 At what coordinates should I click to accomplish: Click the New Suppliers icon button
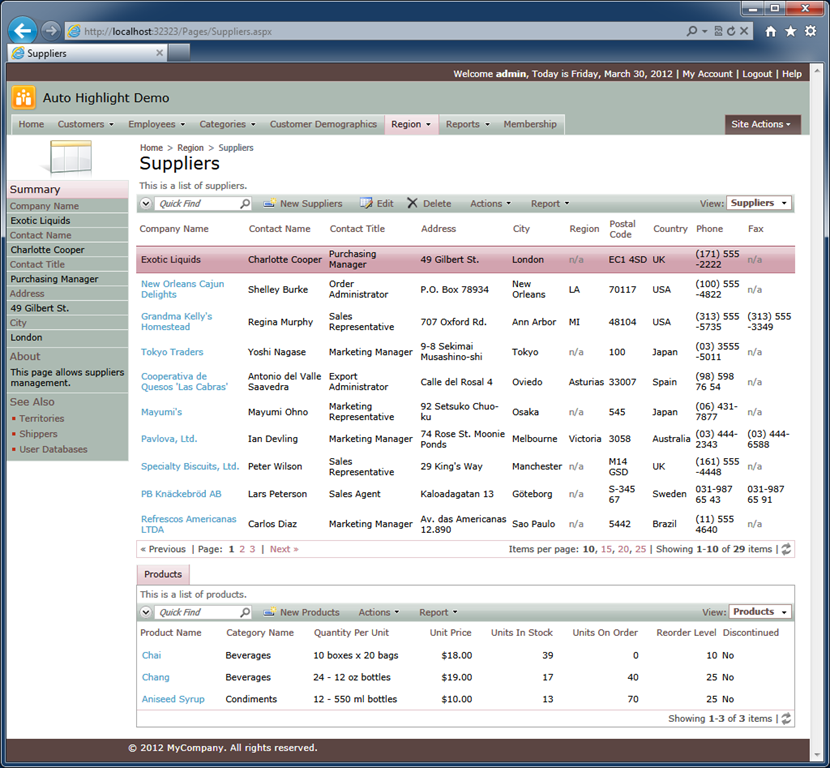(x=269, y=203)
